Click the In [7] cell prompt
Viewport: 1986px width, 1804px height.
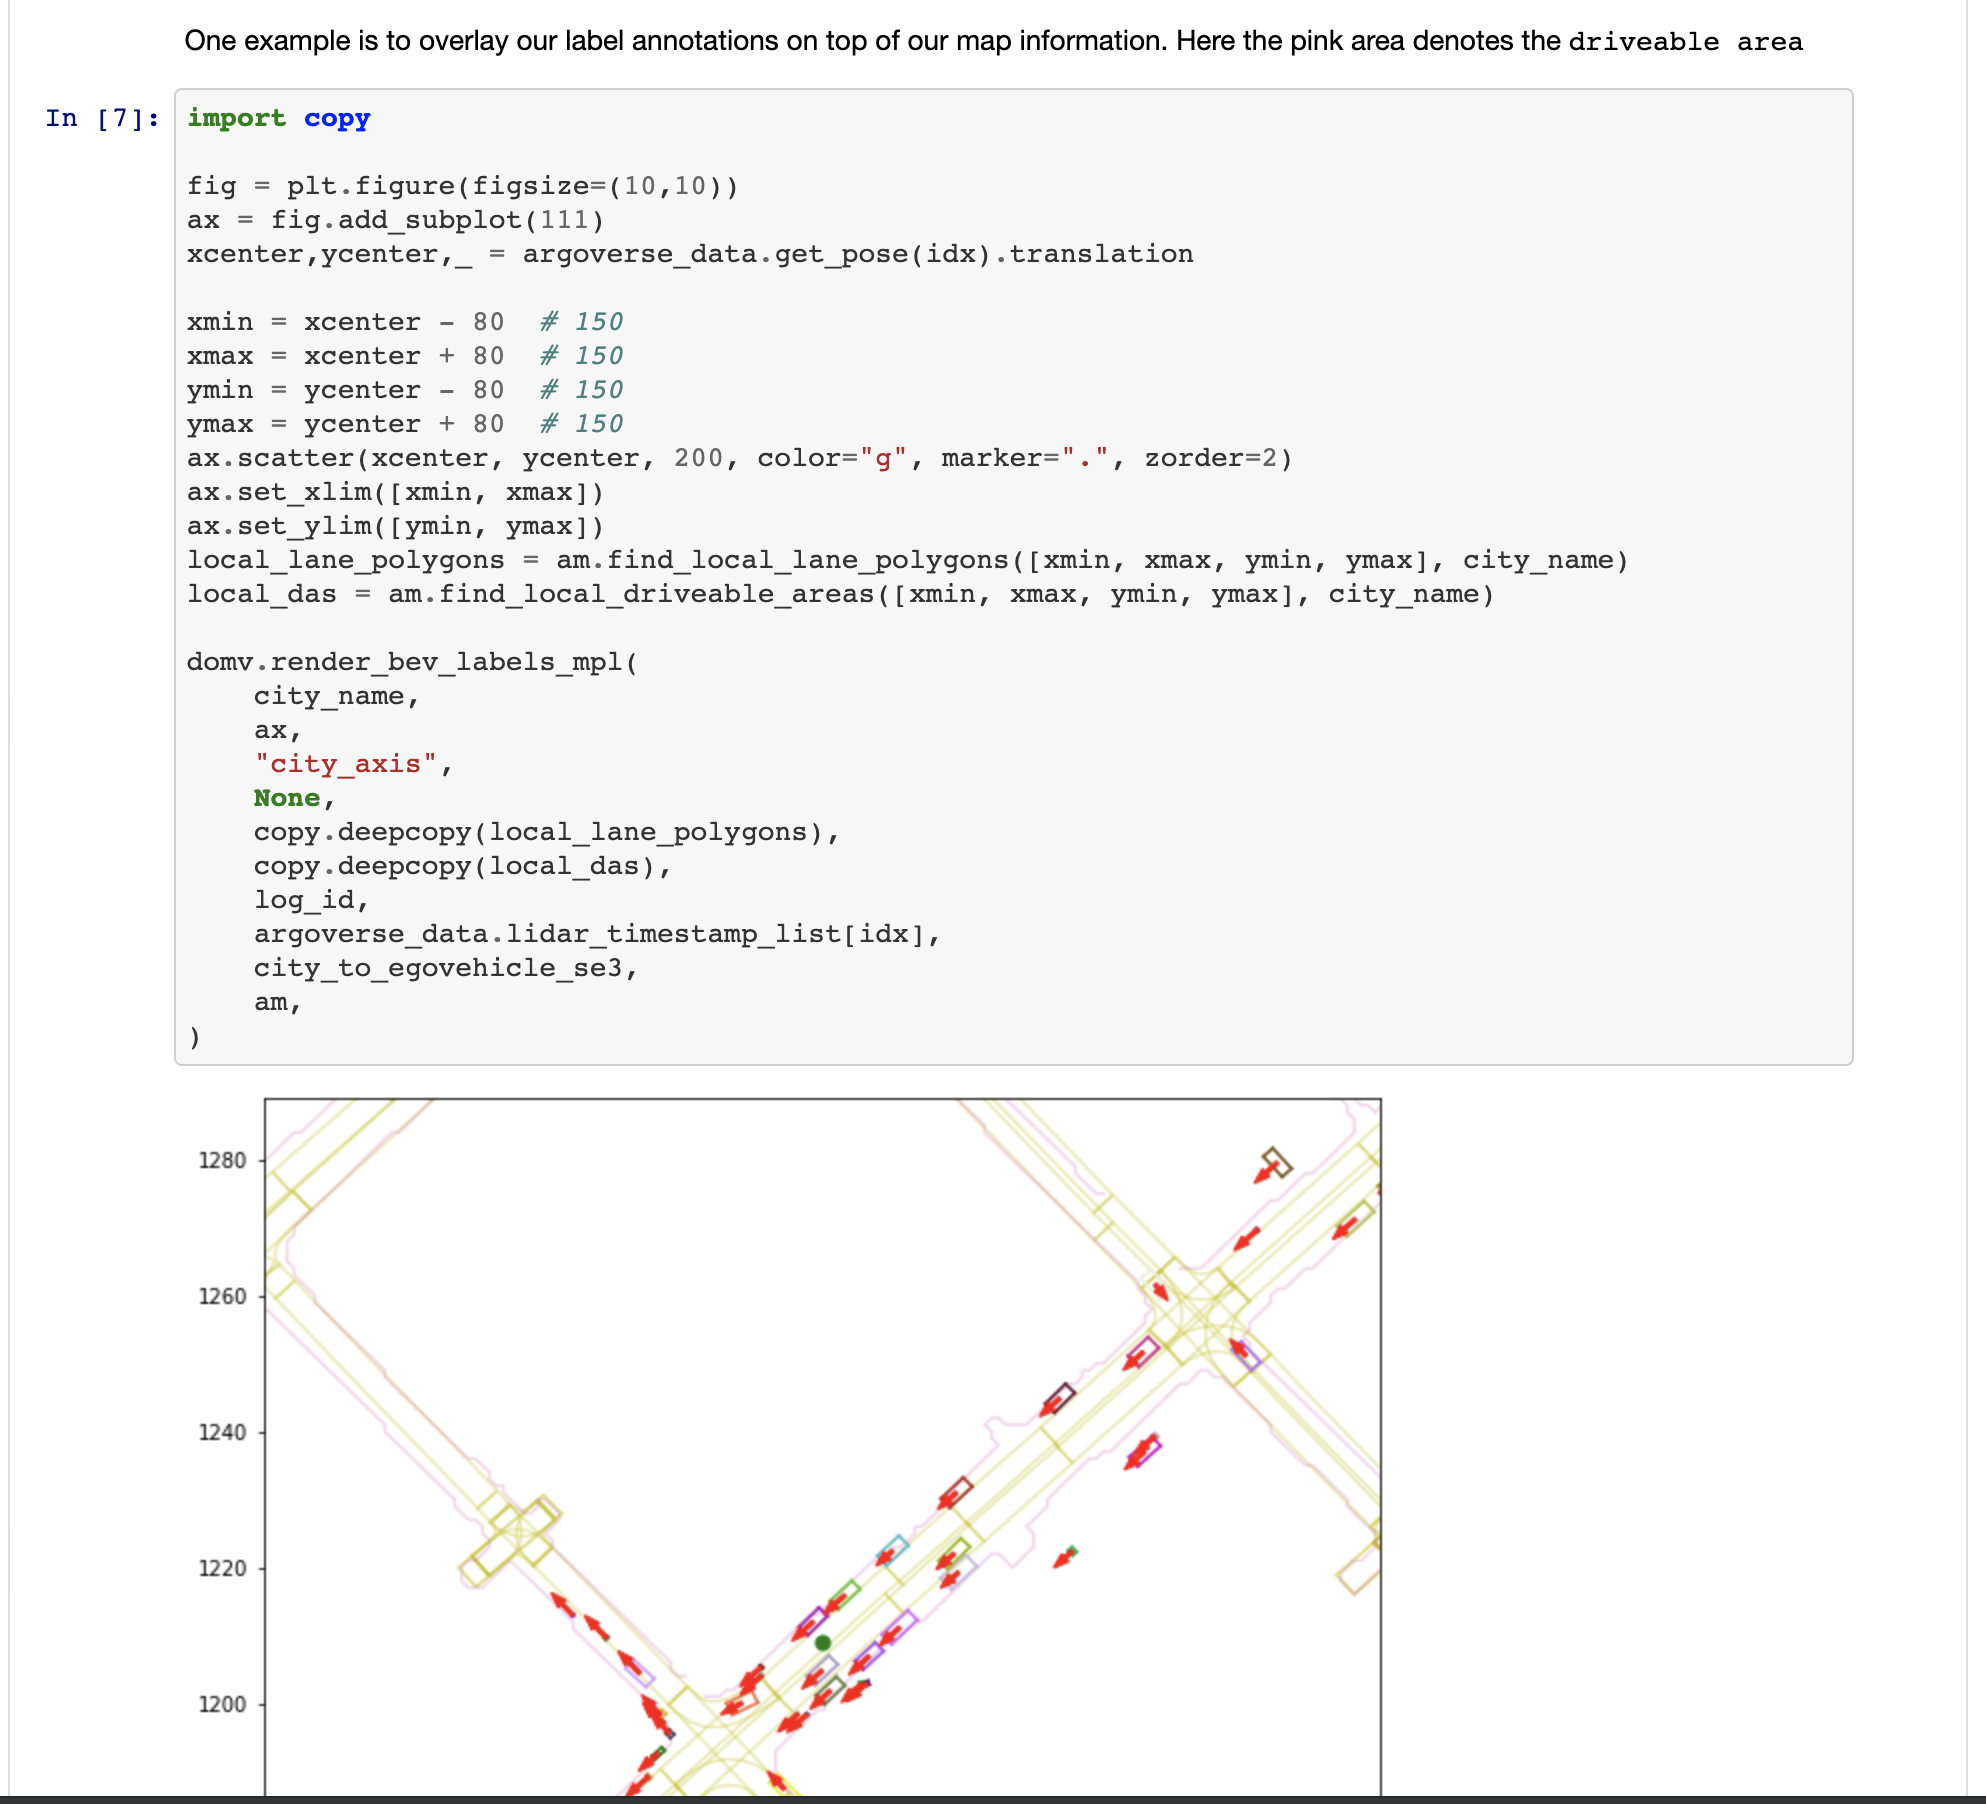coord(102,119)
